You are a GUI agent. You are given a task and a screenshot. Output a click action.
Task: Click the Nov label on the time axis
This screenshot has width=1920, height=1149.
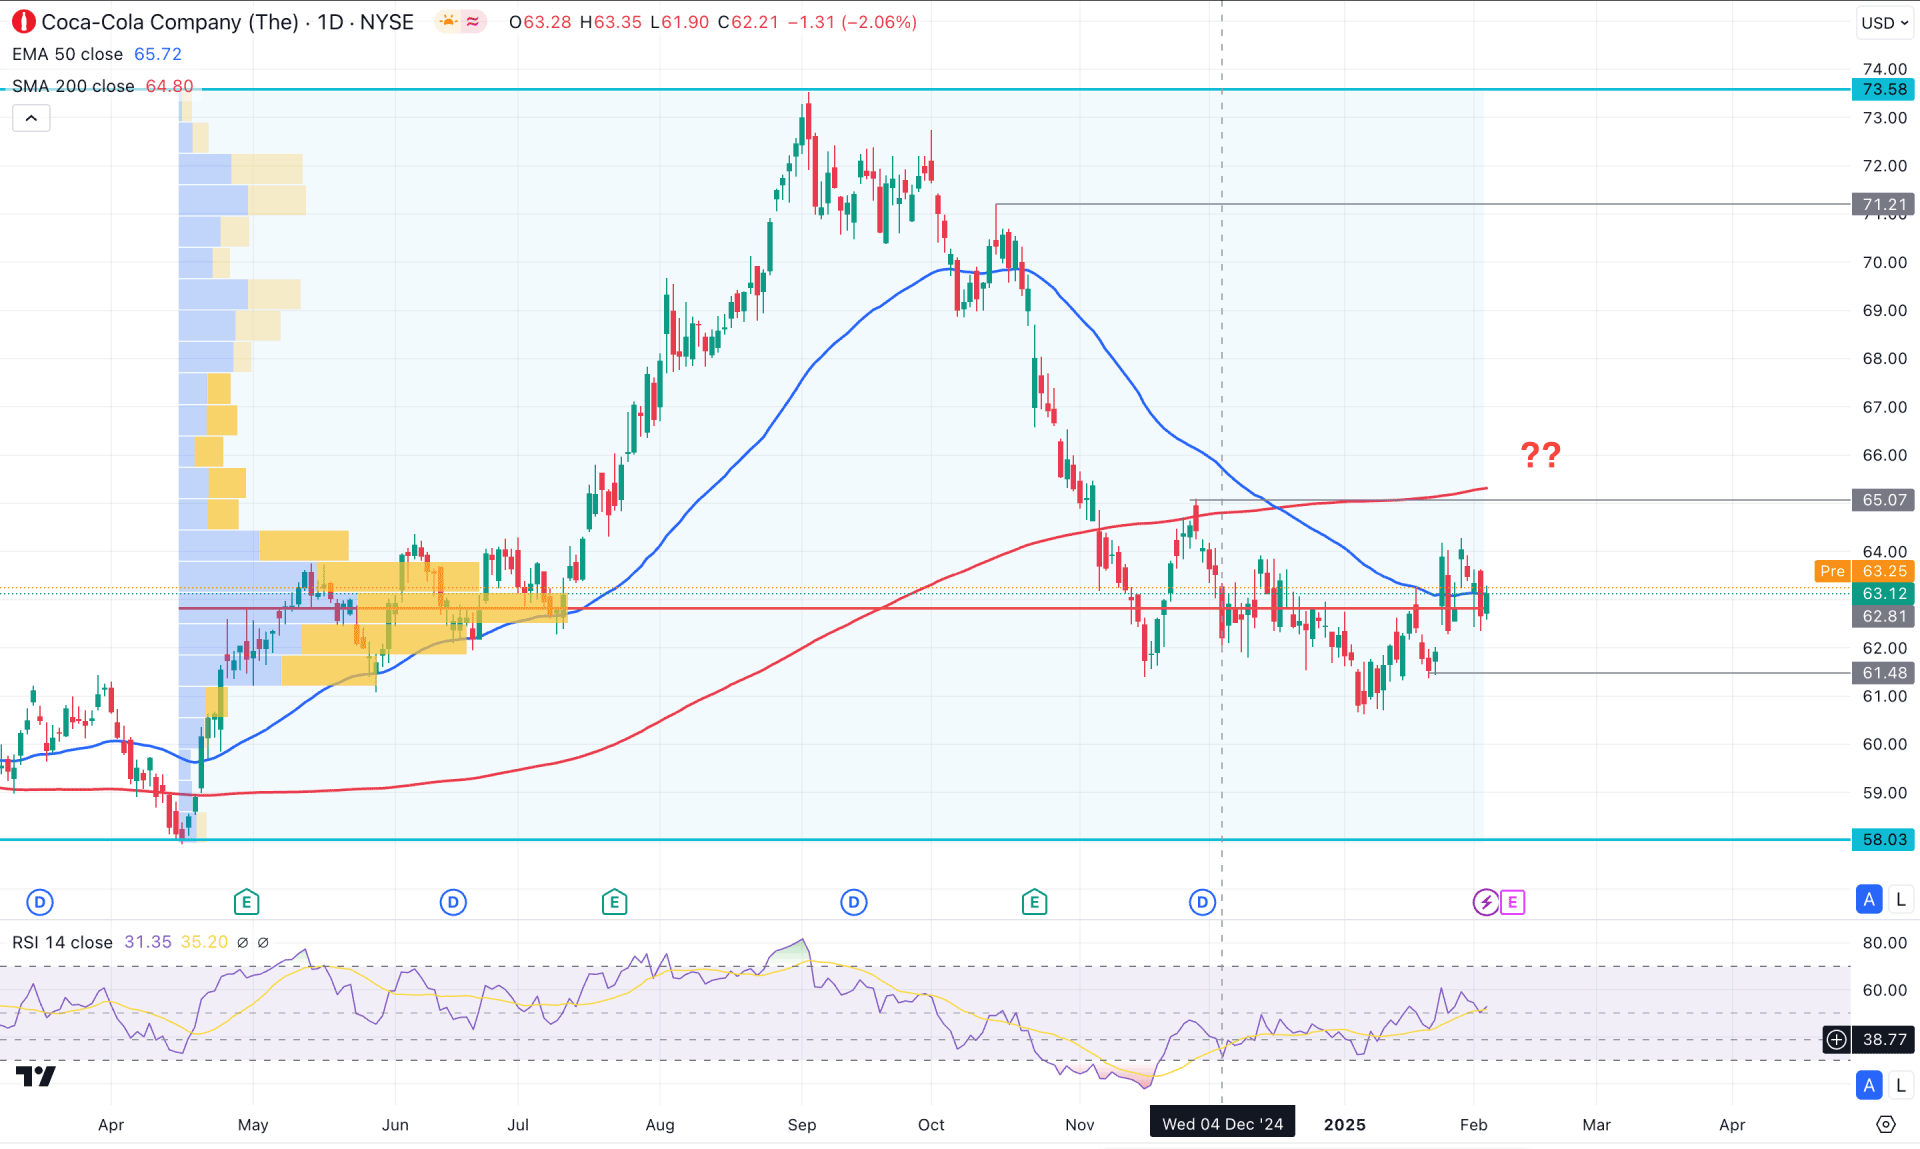1080,1124
